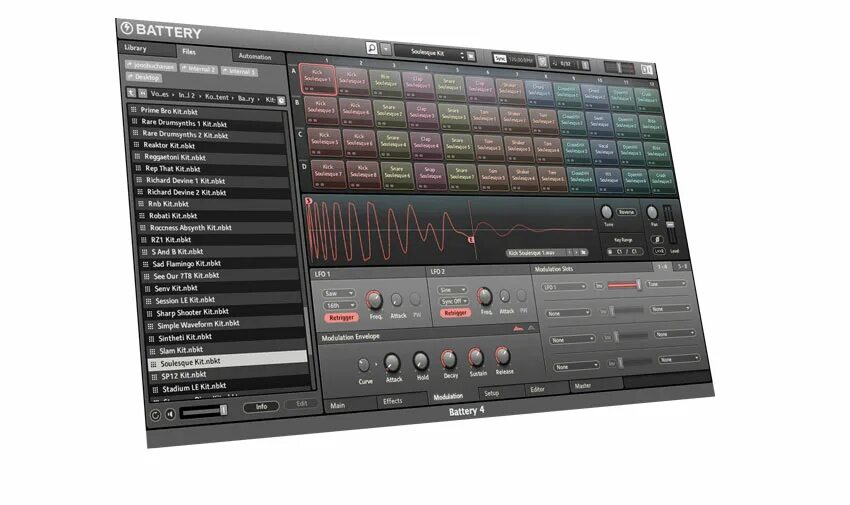Click the refresh icon after the Kit: breadcrumb
Screen dimensions: 850x505
tap(281, 100)
